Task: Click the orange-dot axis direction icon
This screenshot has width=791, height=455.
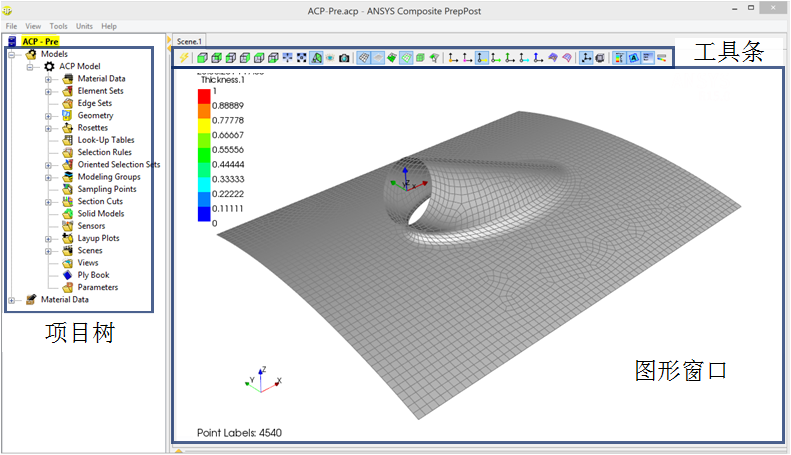Action: click(x=453, y=58)
